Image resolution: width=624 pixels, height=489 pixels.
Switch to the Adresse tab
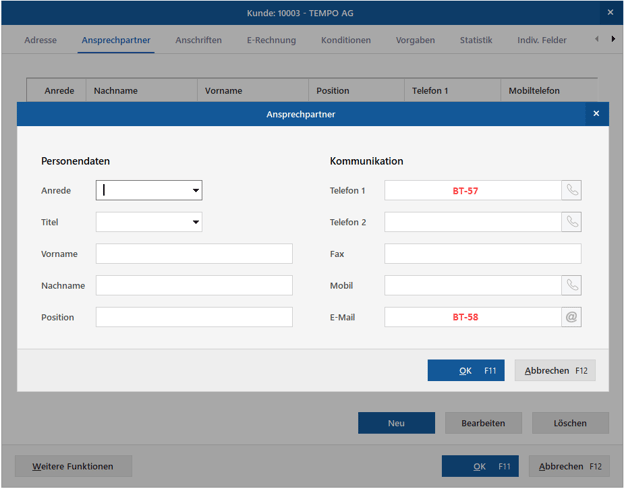40,40
